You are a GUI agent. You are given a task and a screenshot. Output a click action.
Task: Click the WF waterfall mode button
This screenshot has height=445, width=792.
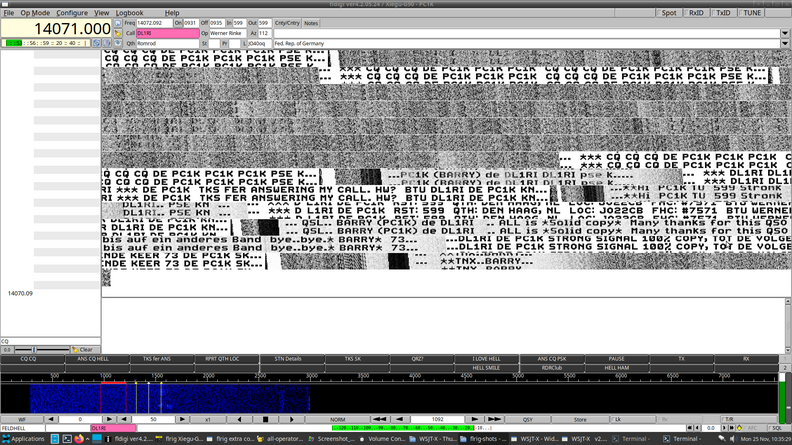[22, 419]
